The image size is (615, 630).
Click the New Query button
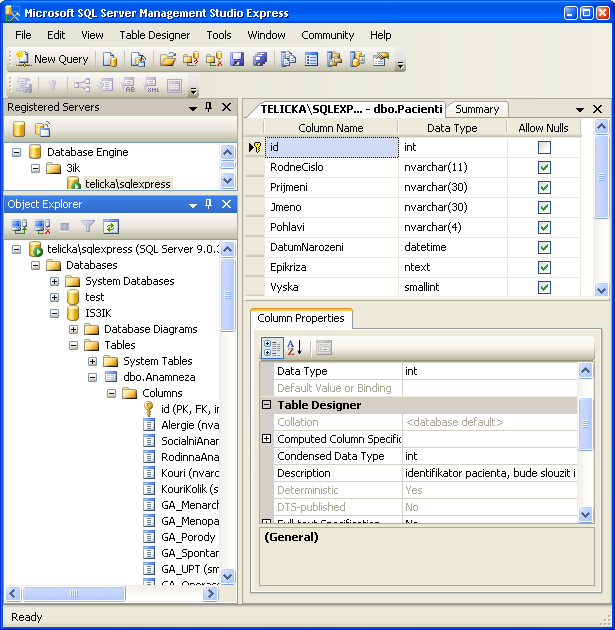click(x=52, y=59)
